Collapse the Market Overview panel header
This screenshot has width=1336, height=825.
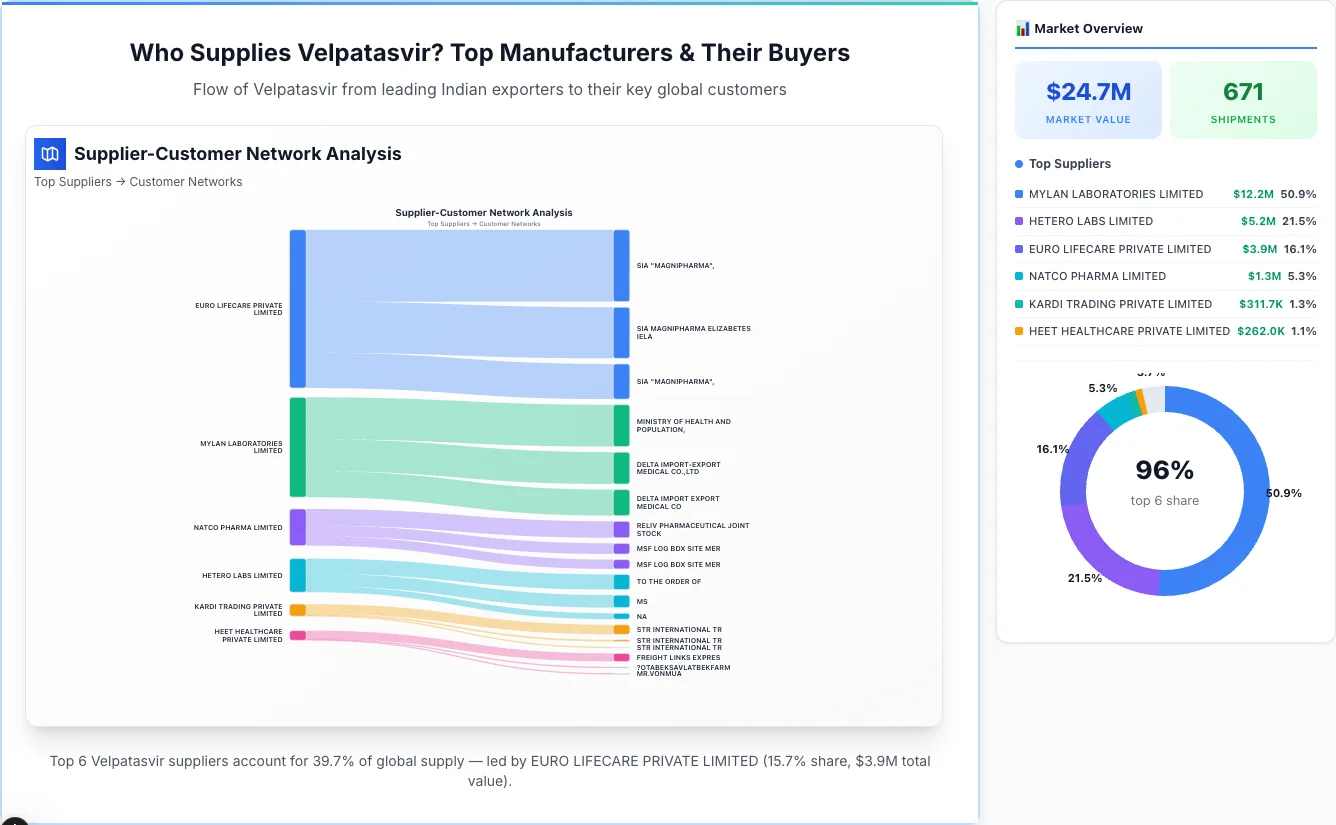(1089, 28)
